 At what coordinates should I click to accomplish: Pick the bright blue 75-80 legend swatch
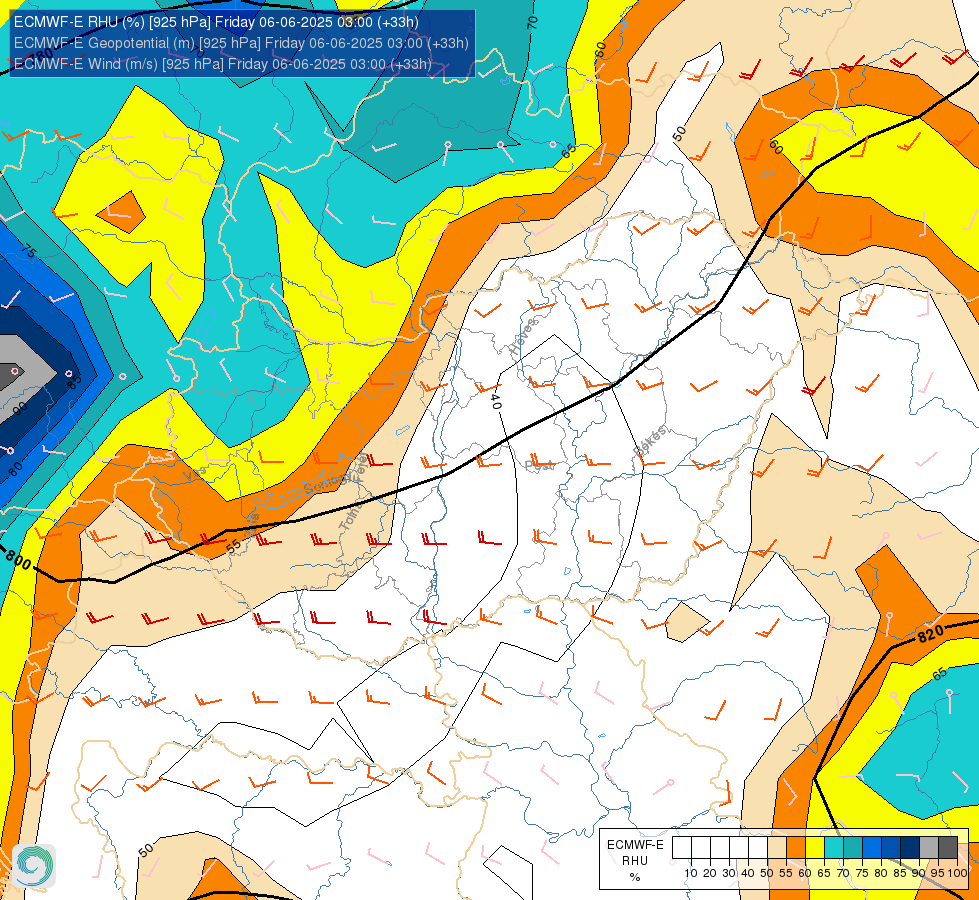tap(872, 848)
